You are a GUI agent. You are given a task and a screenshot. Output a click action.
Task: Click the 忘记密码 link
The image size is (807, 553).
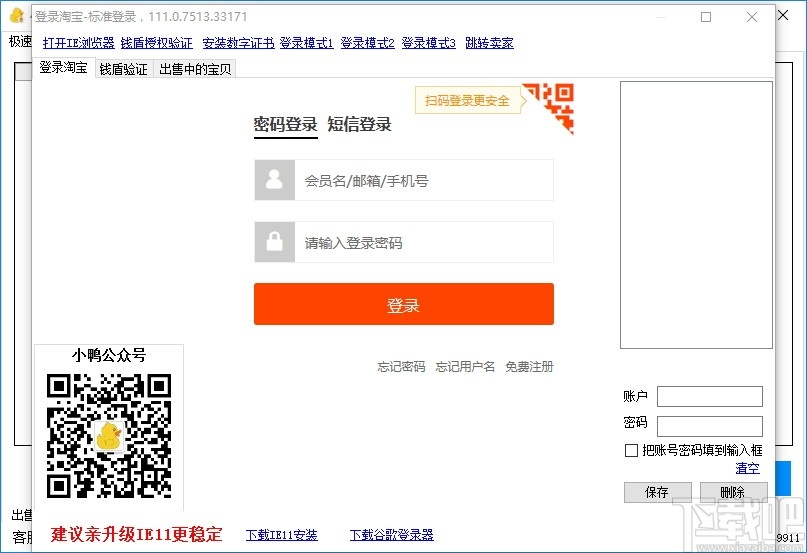coord(401,367)
